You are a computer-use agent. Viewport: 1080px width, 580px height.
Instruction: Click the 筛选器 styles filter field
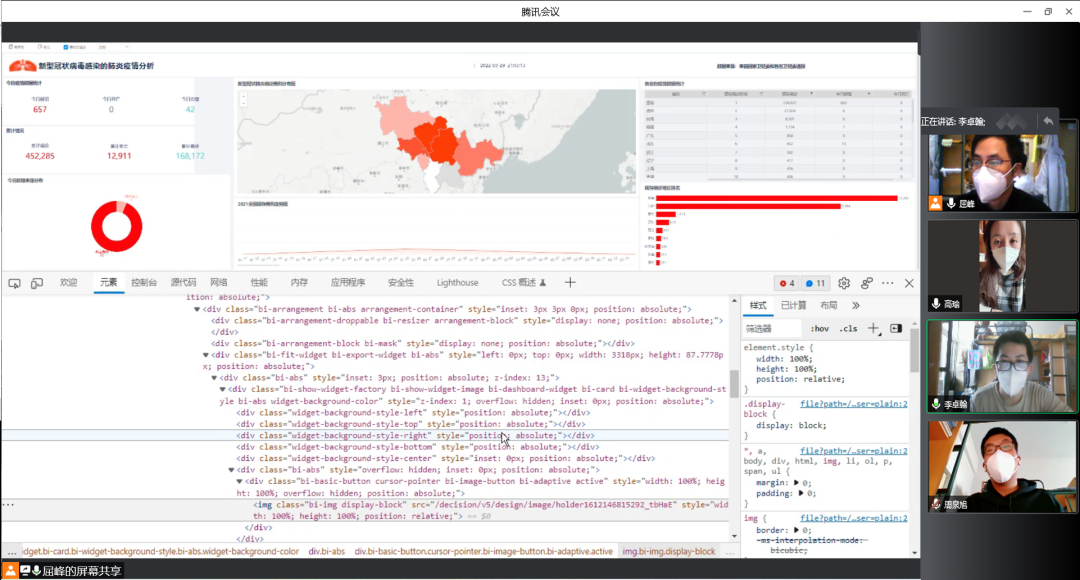click(772, 328)
